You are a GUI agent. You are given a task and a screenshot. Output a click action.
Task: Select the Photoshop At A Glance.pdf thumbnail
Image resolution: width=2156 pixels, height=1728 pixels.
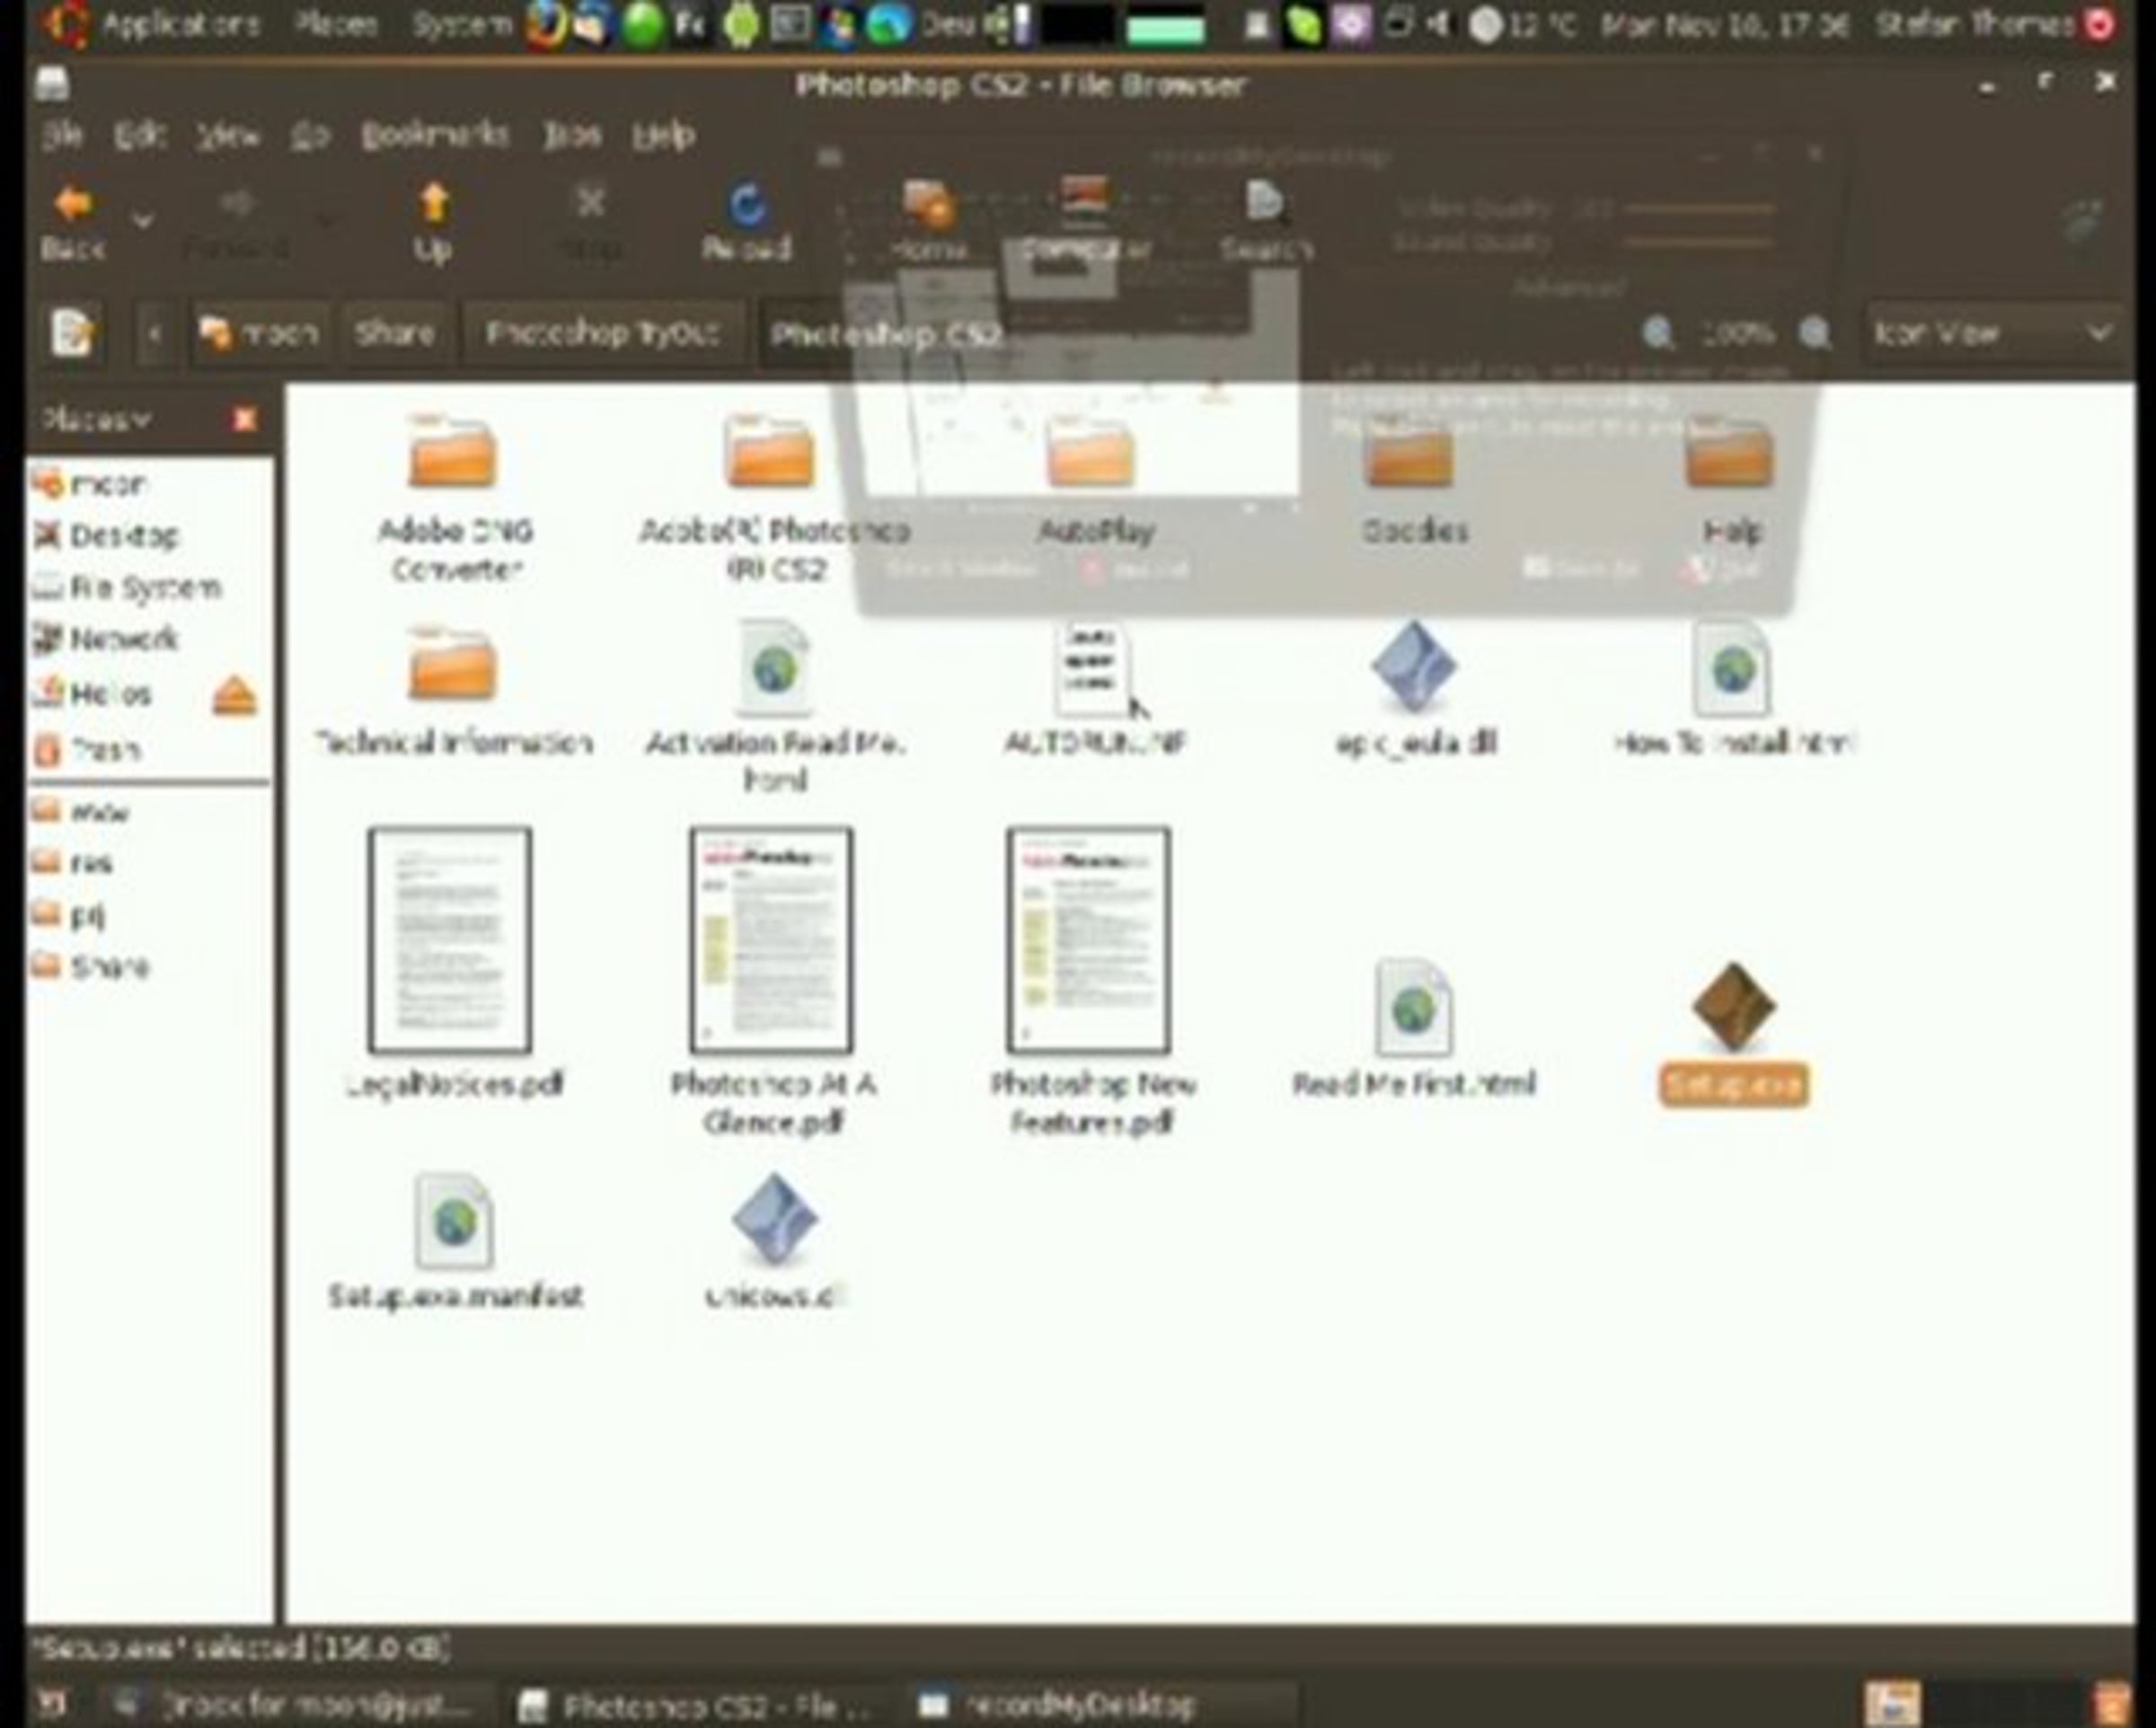[771, 940]
